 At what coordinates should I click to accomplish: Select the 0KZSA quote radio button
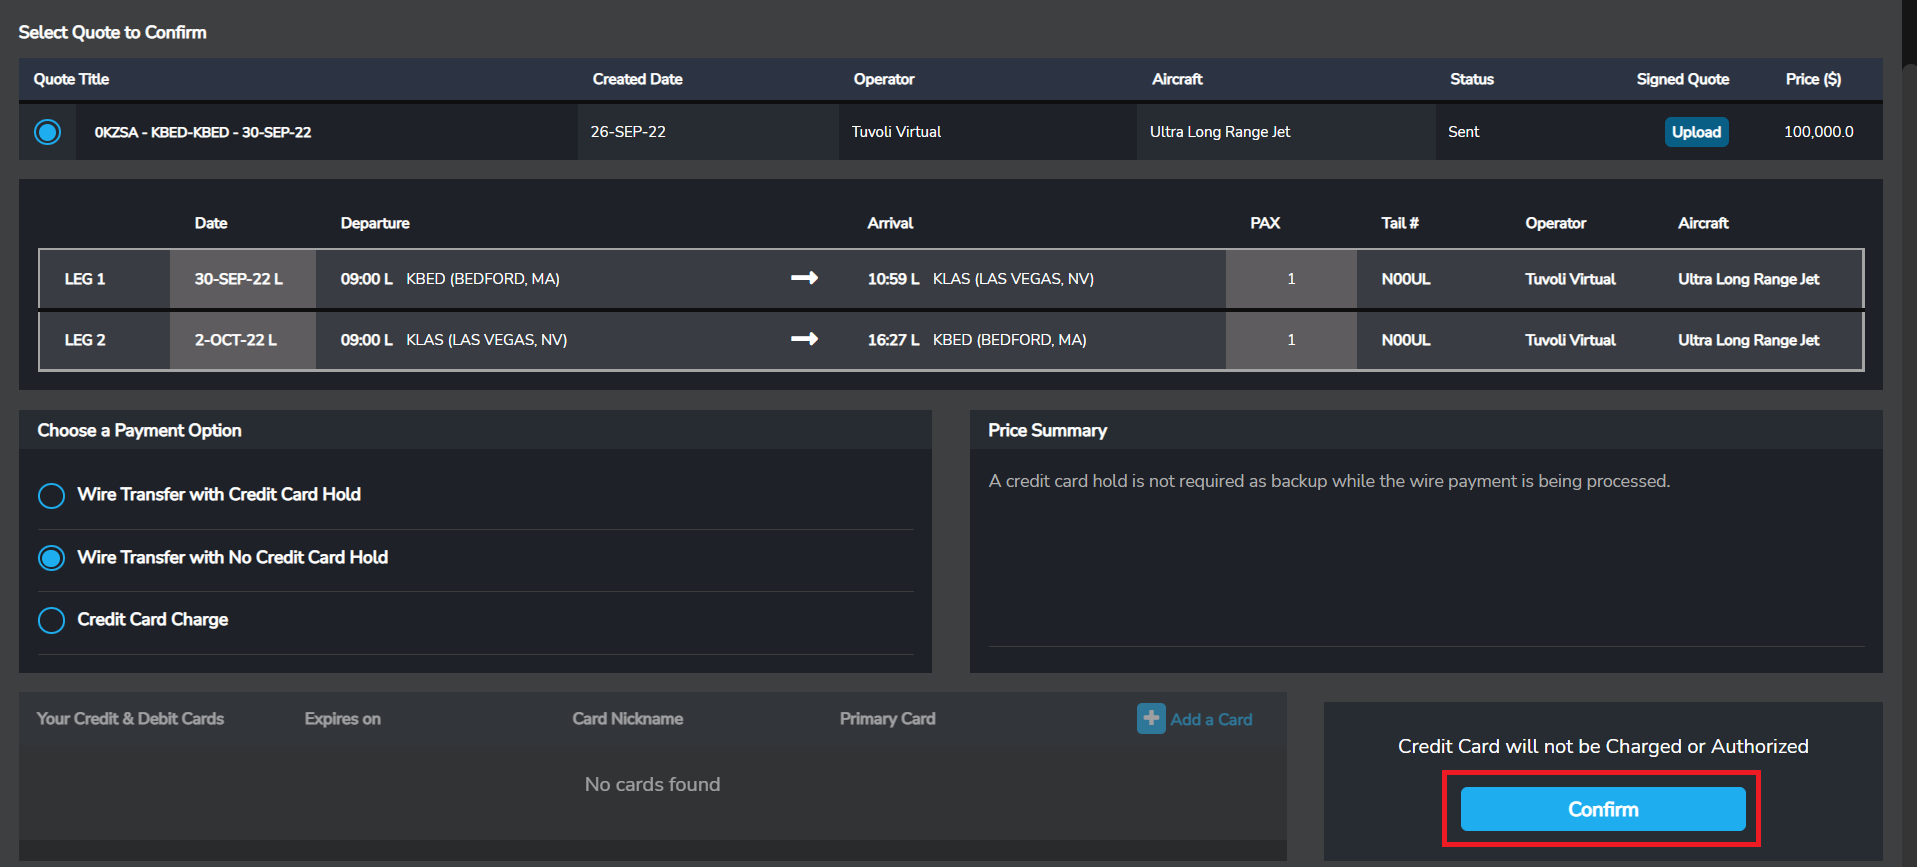[47, 132]
